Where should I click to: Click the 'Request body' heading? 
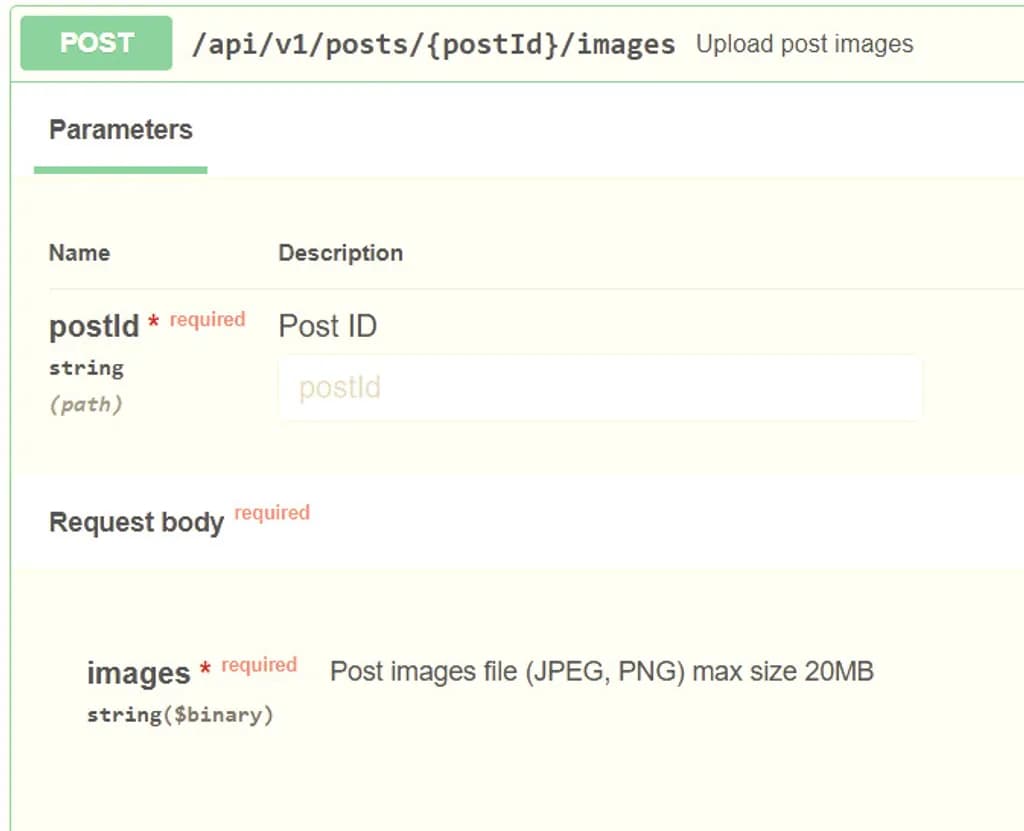[136, 522]
